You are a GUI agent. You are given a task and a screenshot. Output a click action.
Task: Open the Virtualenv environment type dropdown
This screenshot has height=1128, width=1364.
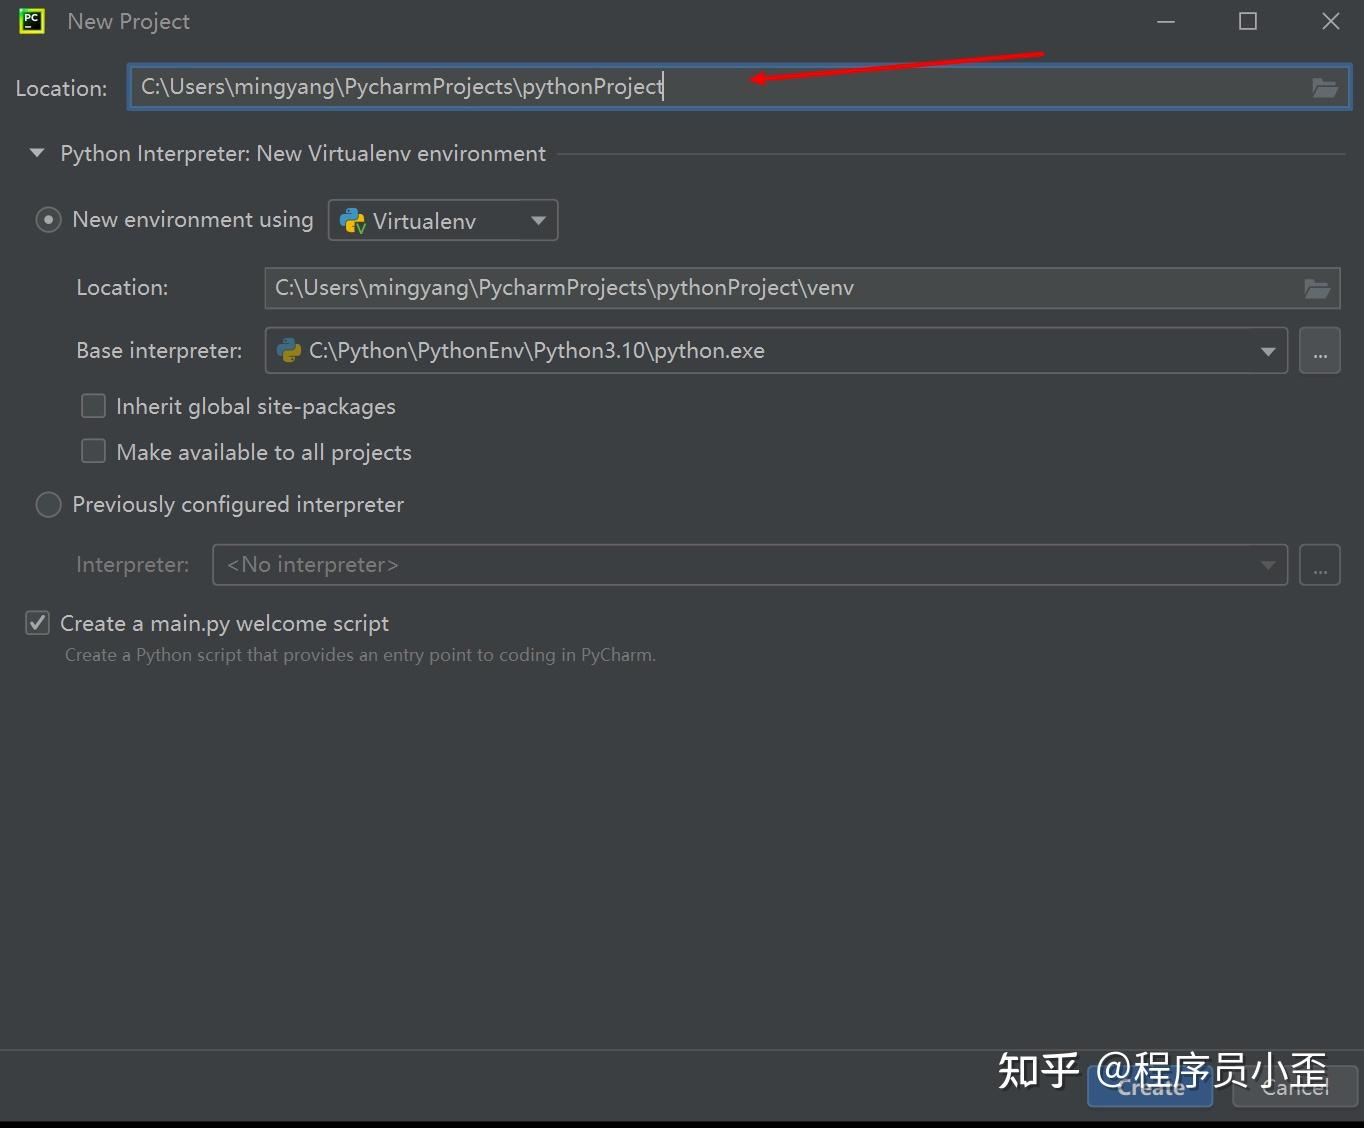[x=443, y=221]
